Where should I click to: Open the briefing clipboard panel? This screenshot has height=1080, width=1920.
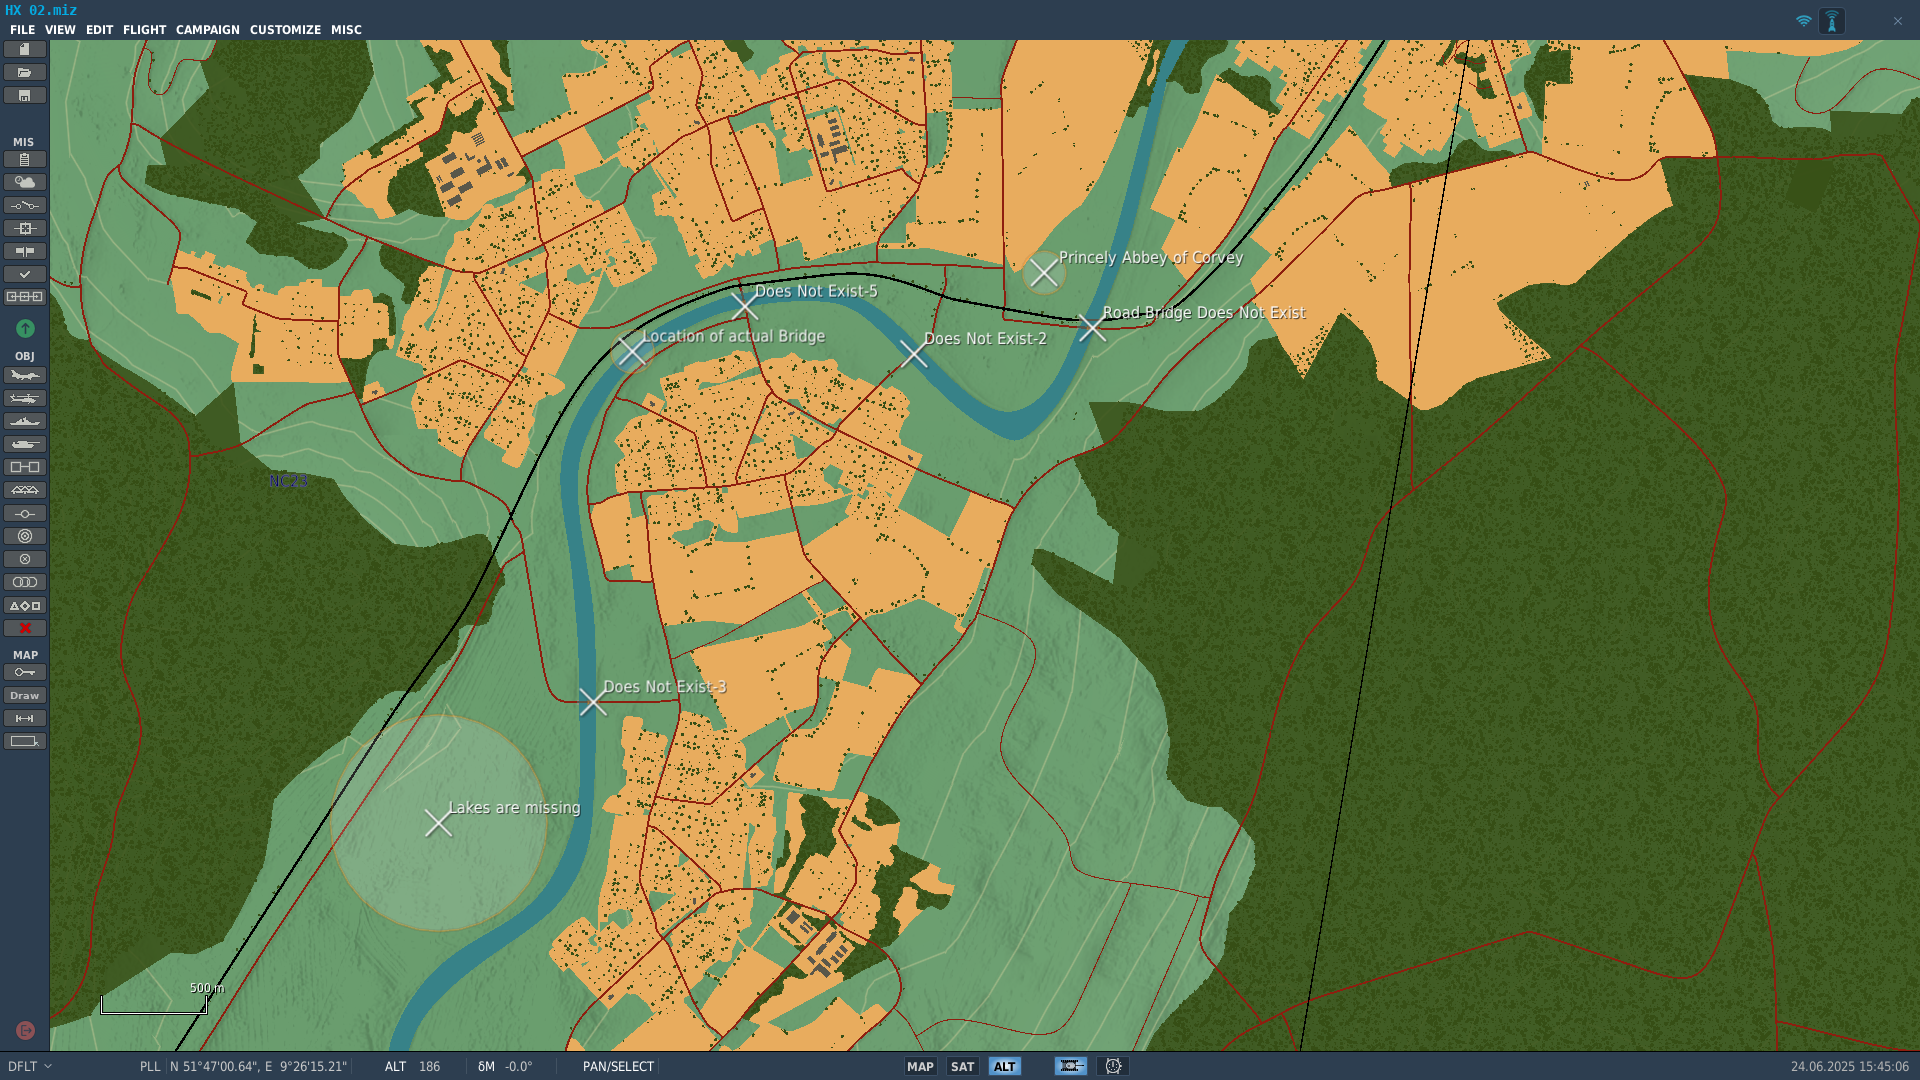coord(25,159)
